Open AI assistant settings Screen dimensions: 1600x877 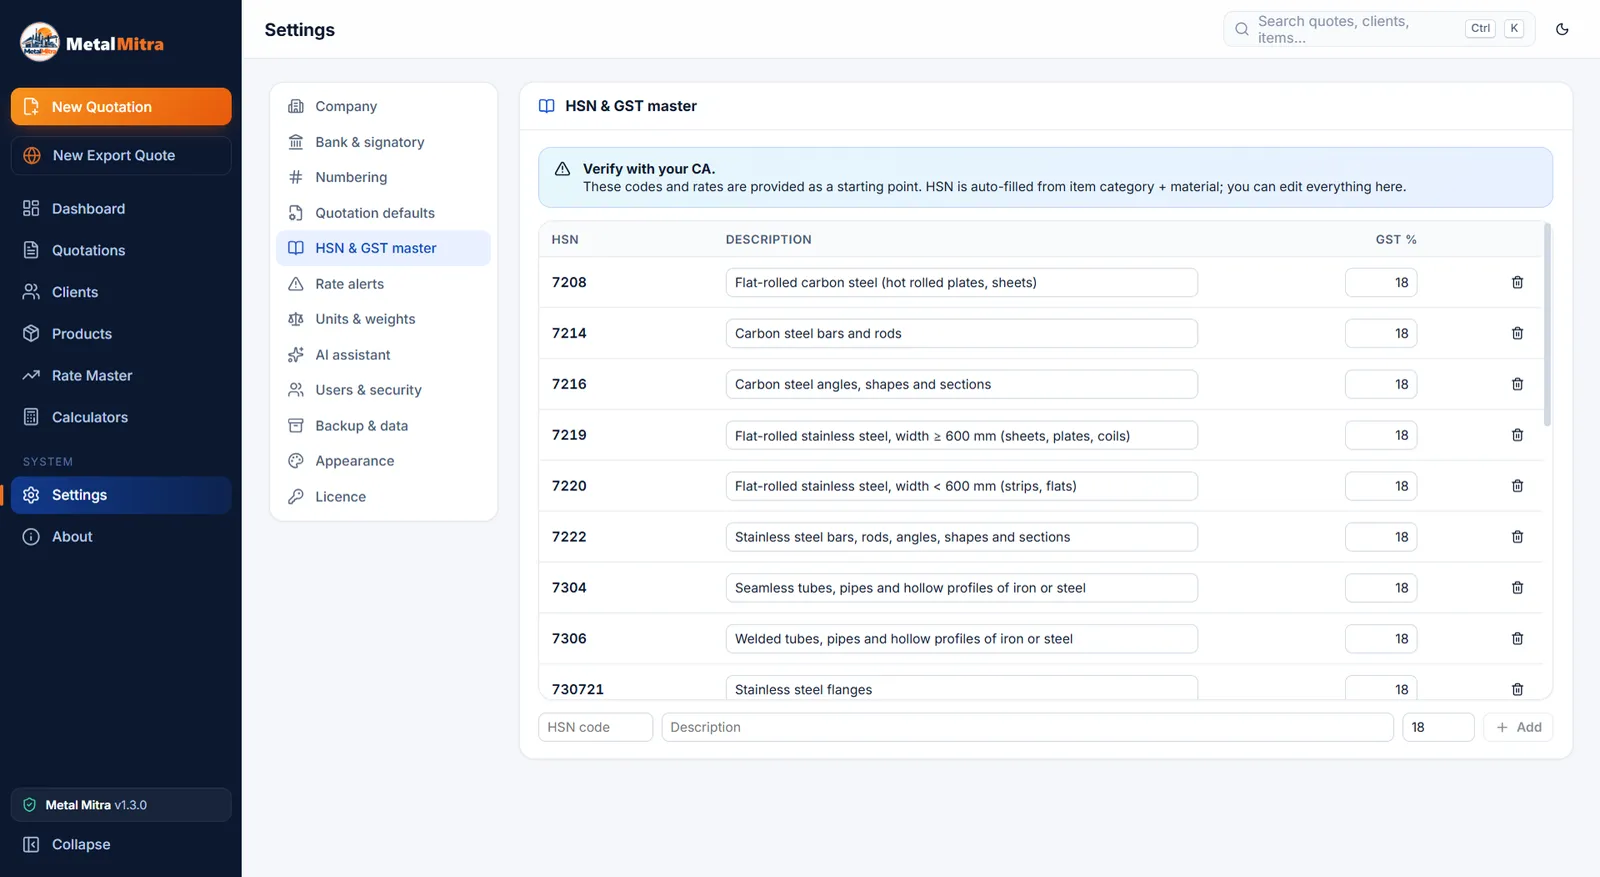(x=383, y=355)
